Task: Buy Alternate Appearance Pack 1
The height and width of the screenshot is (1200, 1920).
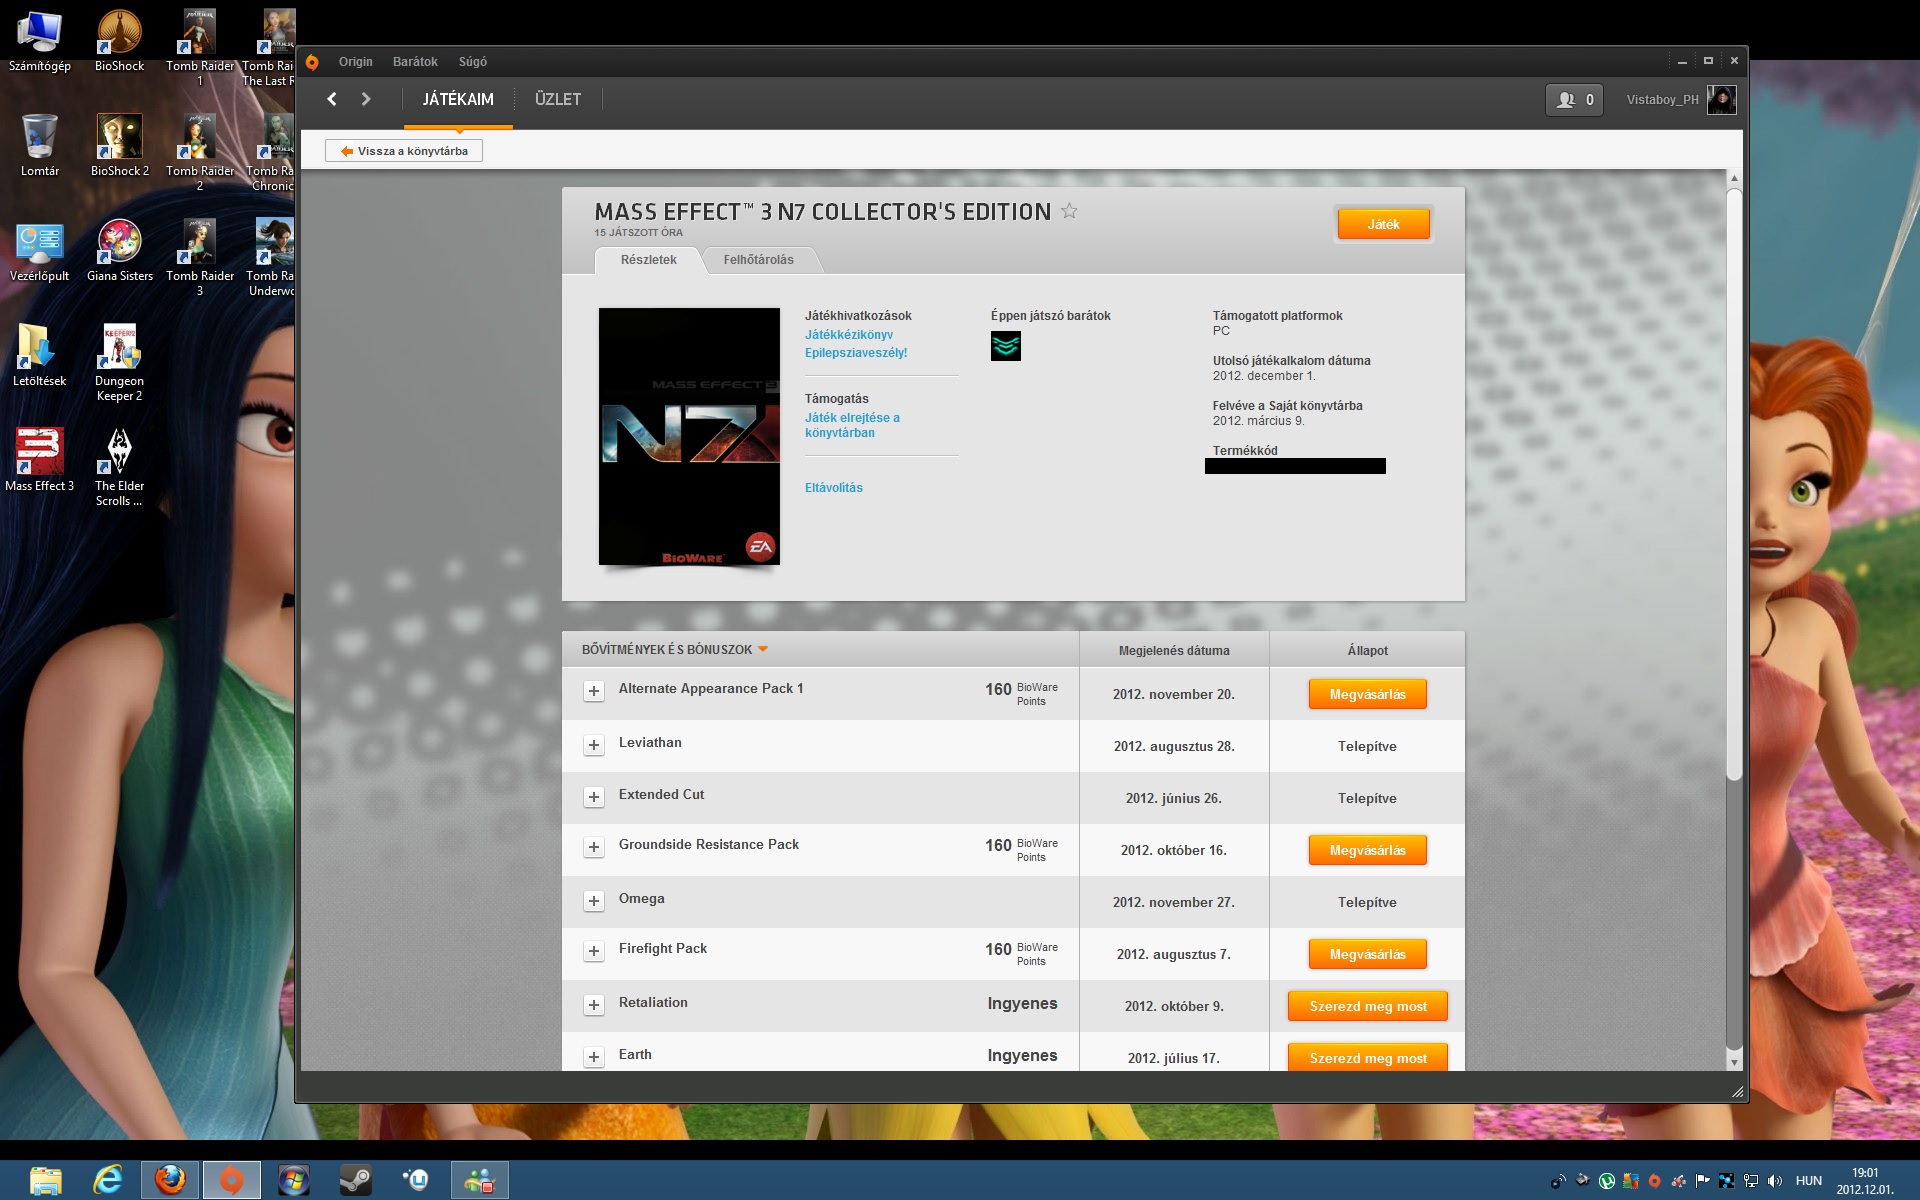Action: [x=1367, y=694]
